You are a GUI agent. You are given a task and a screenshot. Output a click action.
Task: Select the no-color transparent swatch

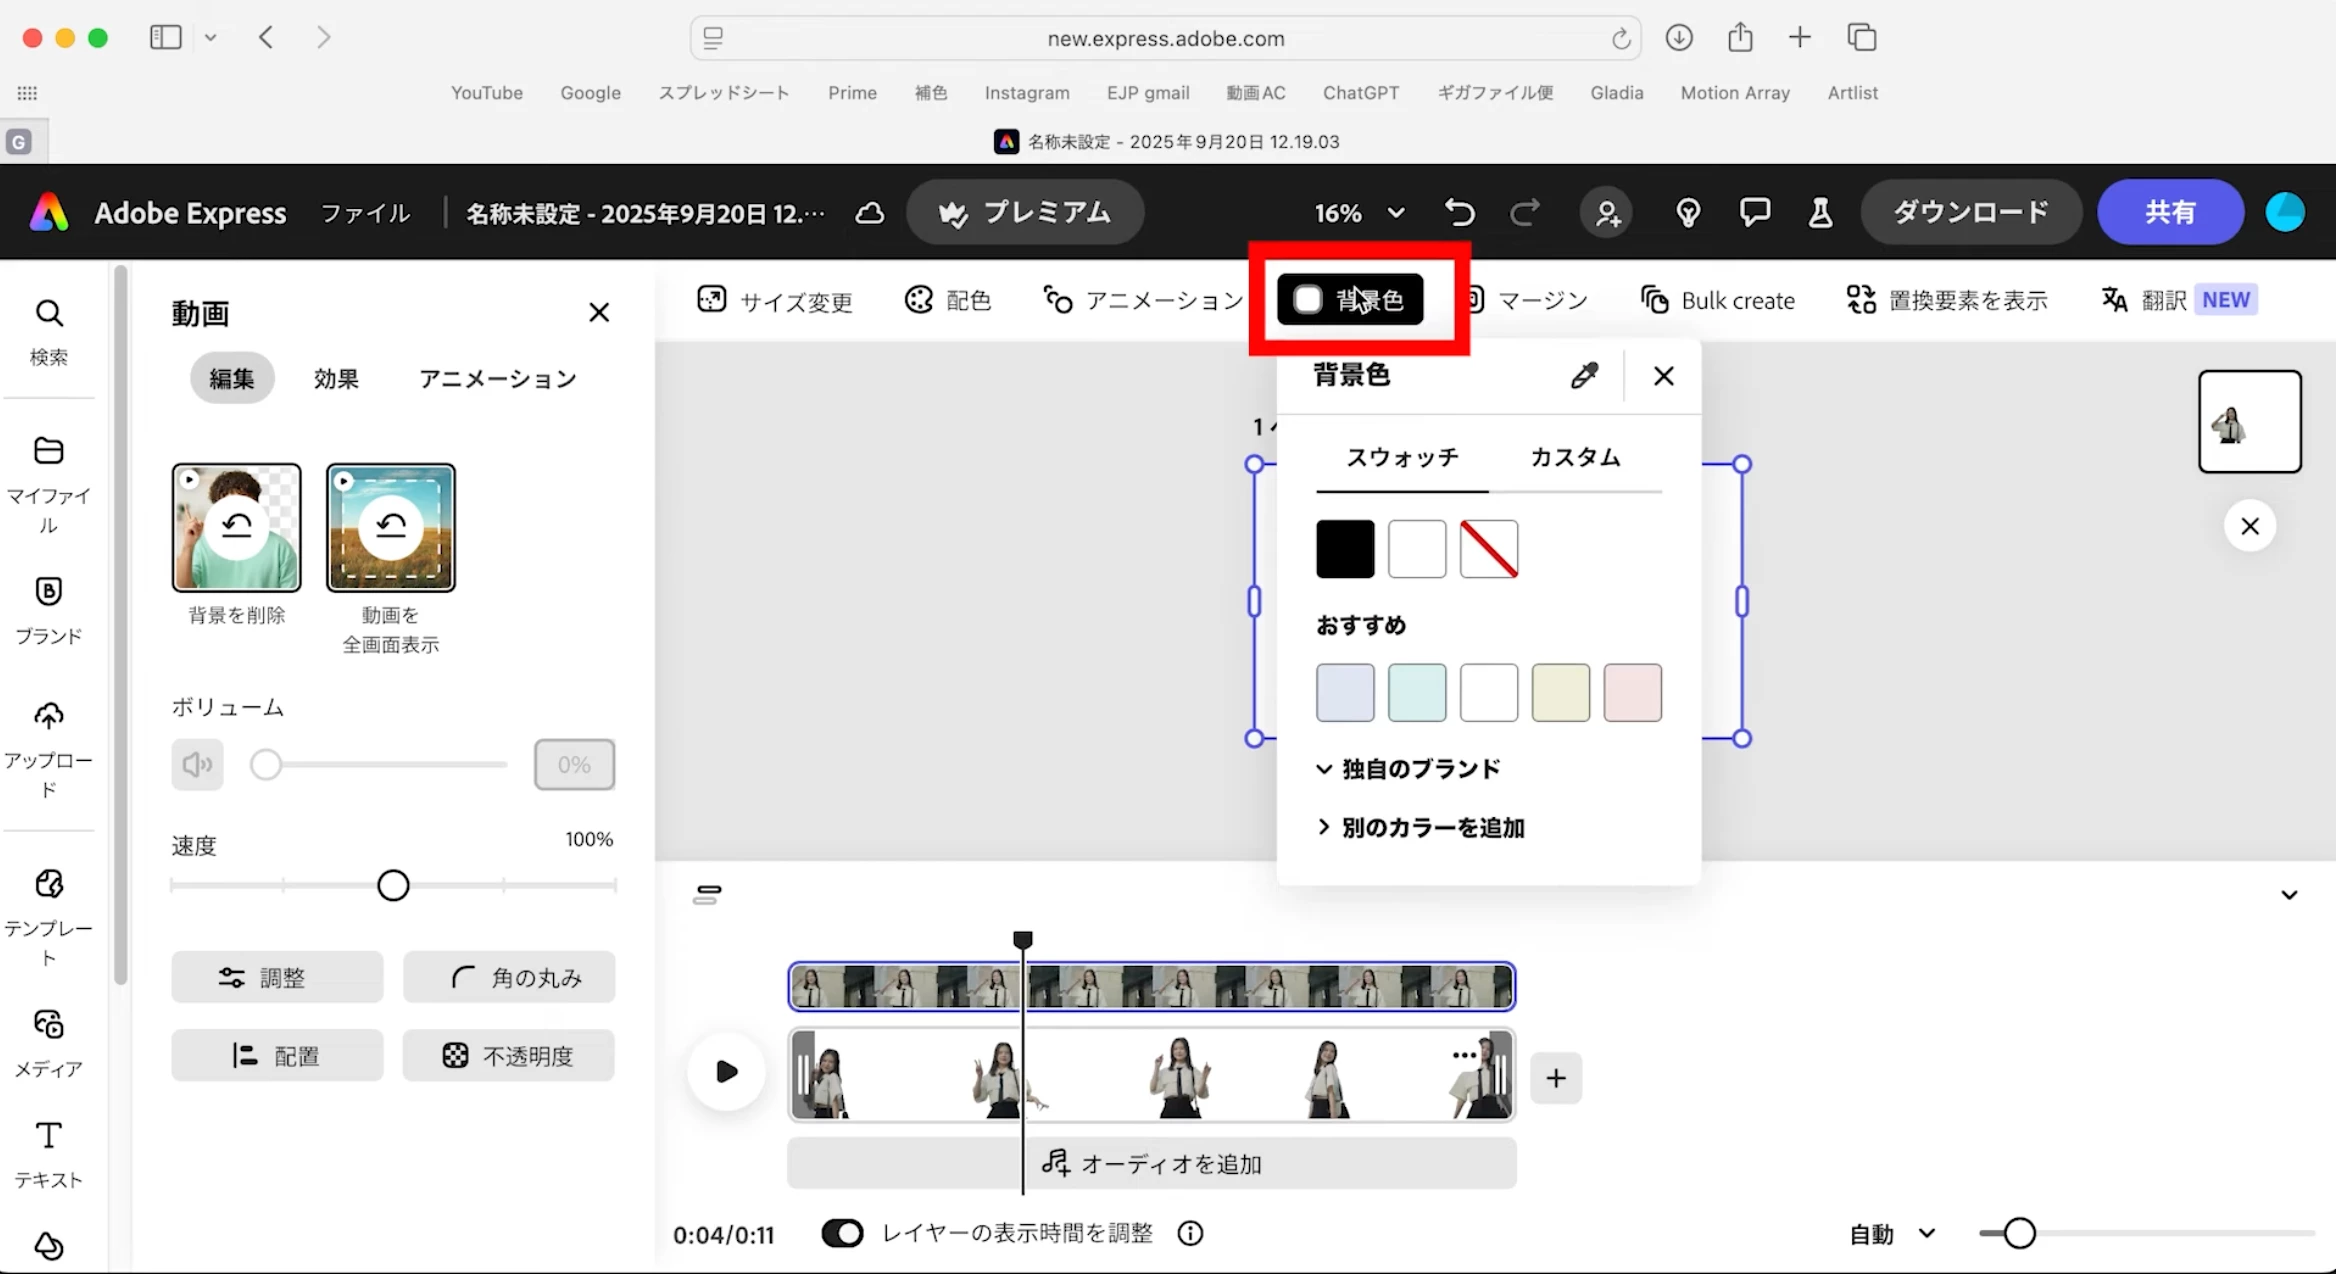pos(1489,549)
